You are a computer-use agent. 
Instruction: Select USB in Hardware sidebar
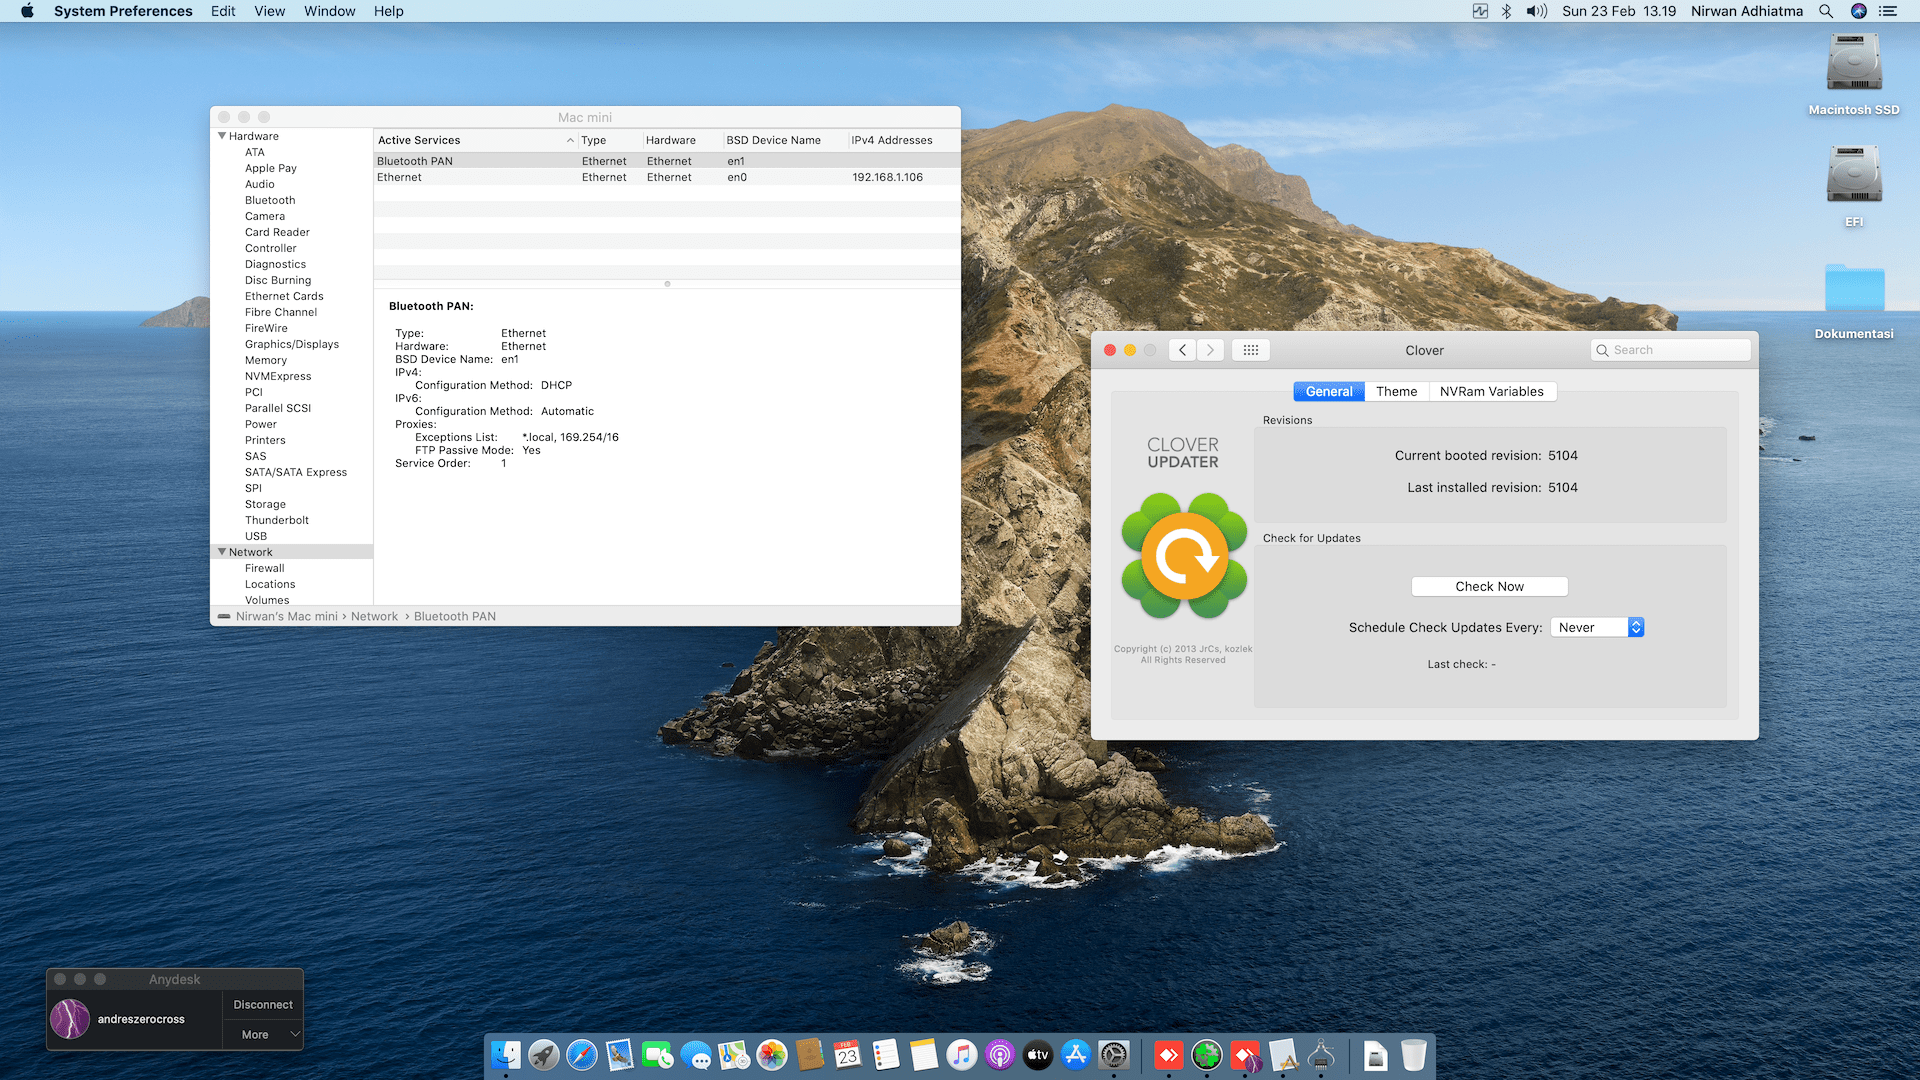[x=256, y=536]
